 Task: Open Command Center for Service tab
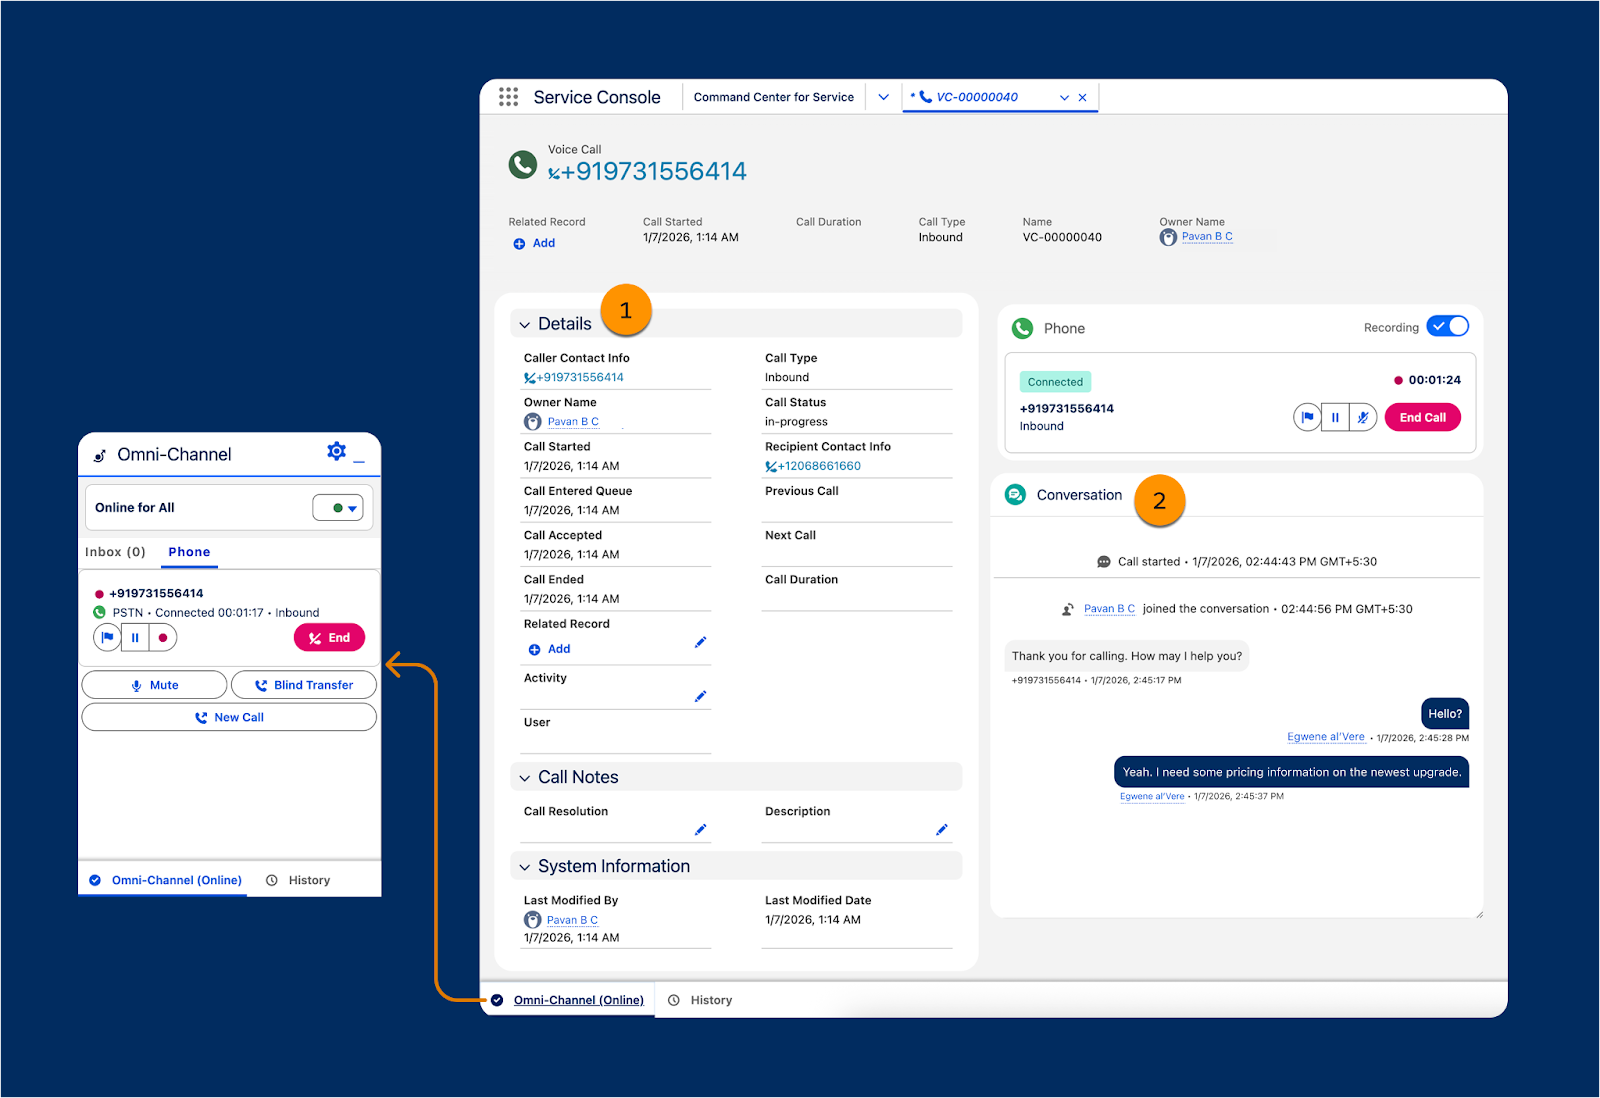click(774, 97)
